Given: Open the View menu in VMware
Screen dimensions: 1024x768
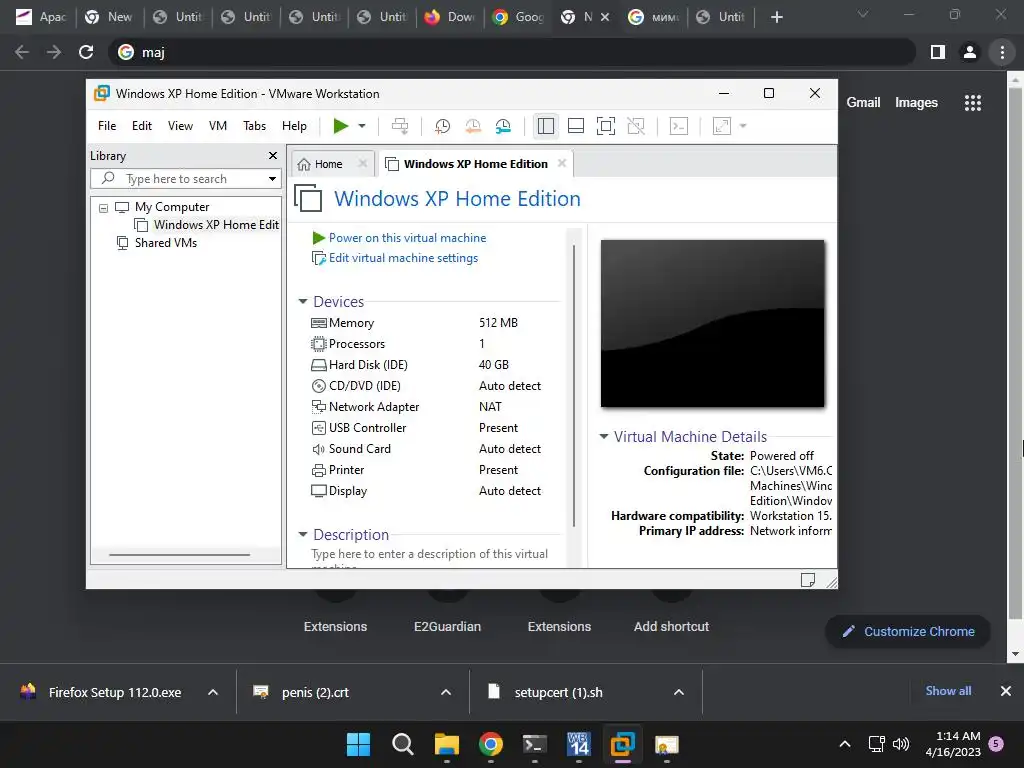Looking at the screenshot, I should coord(180,126).
